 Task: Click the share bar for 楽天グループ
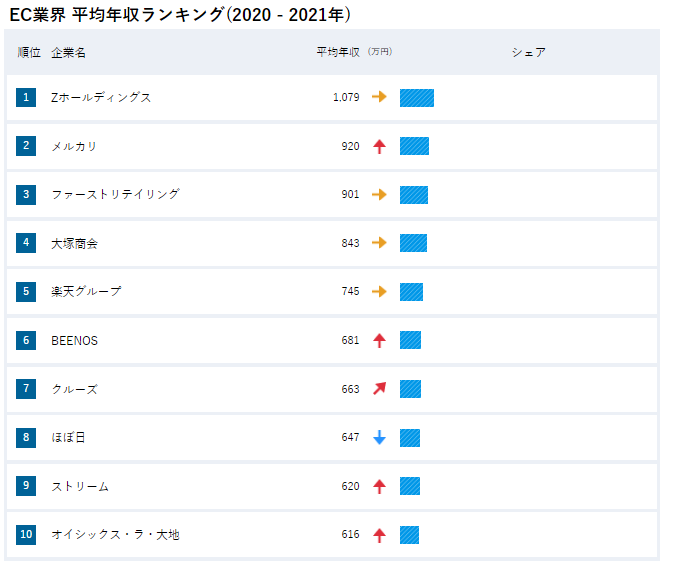411,292
